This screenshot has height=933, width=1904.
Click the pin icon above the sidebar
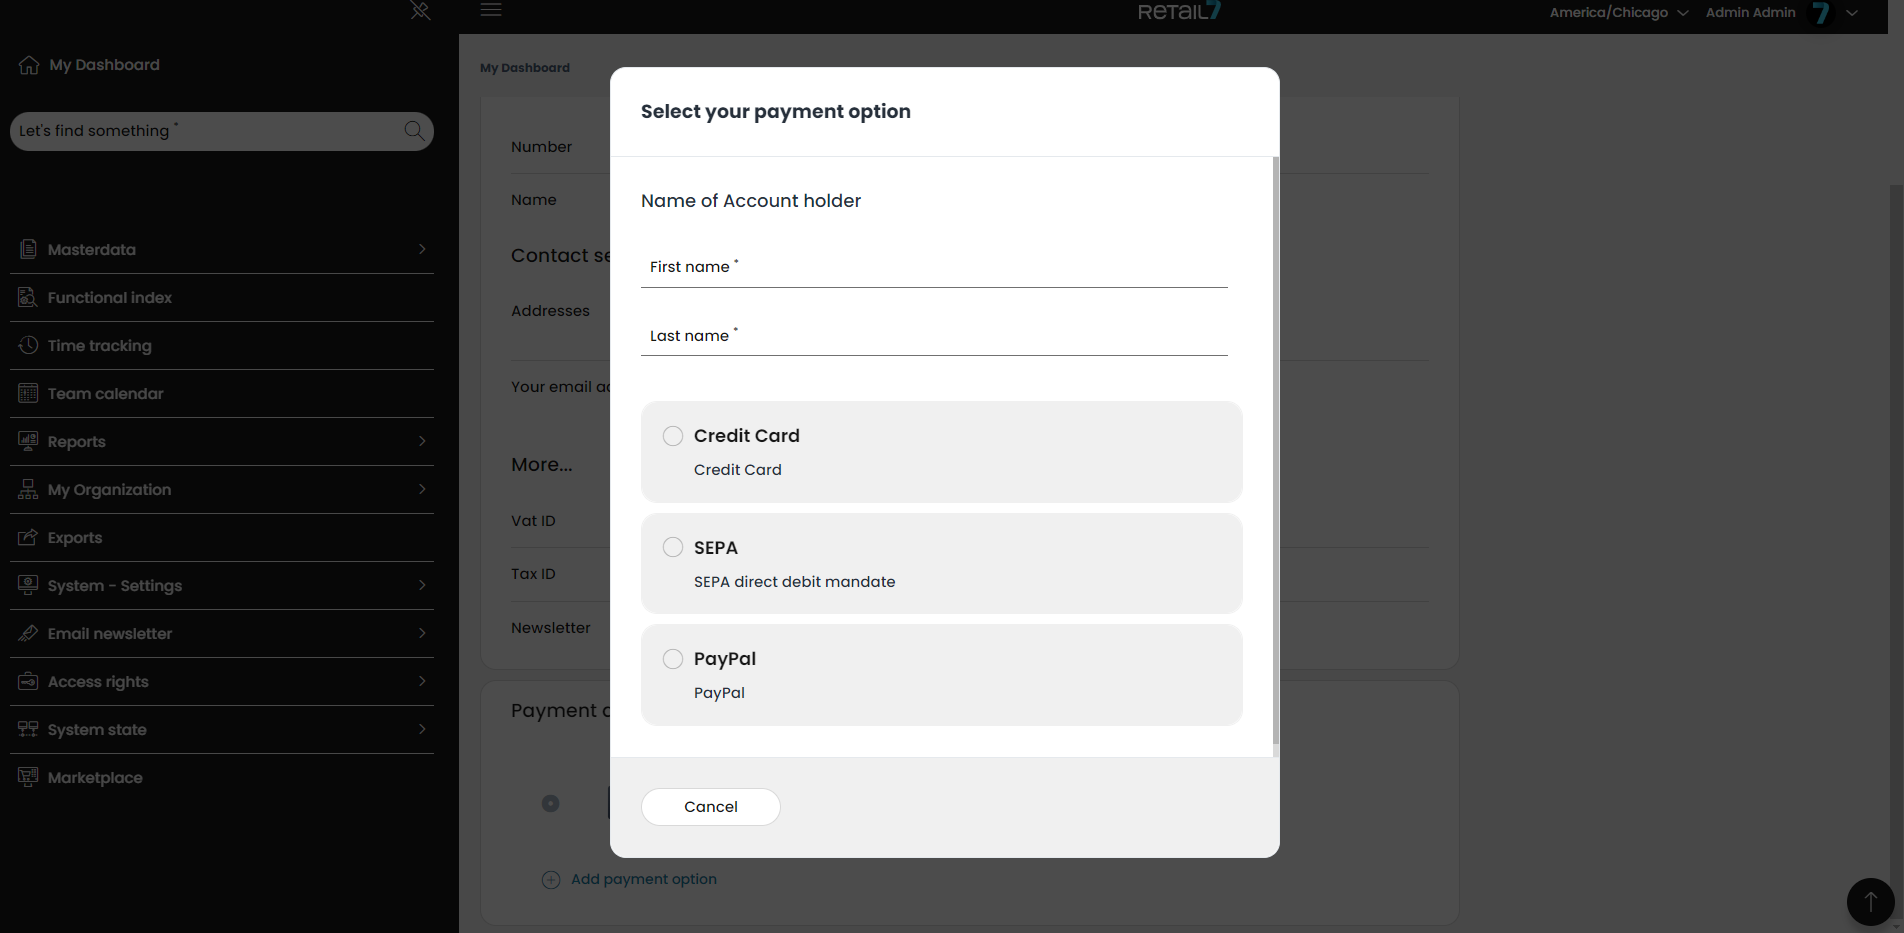420,12
